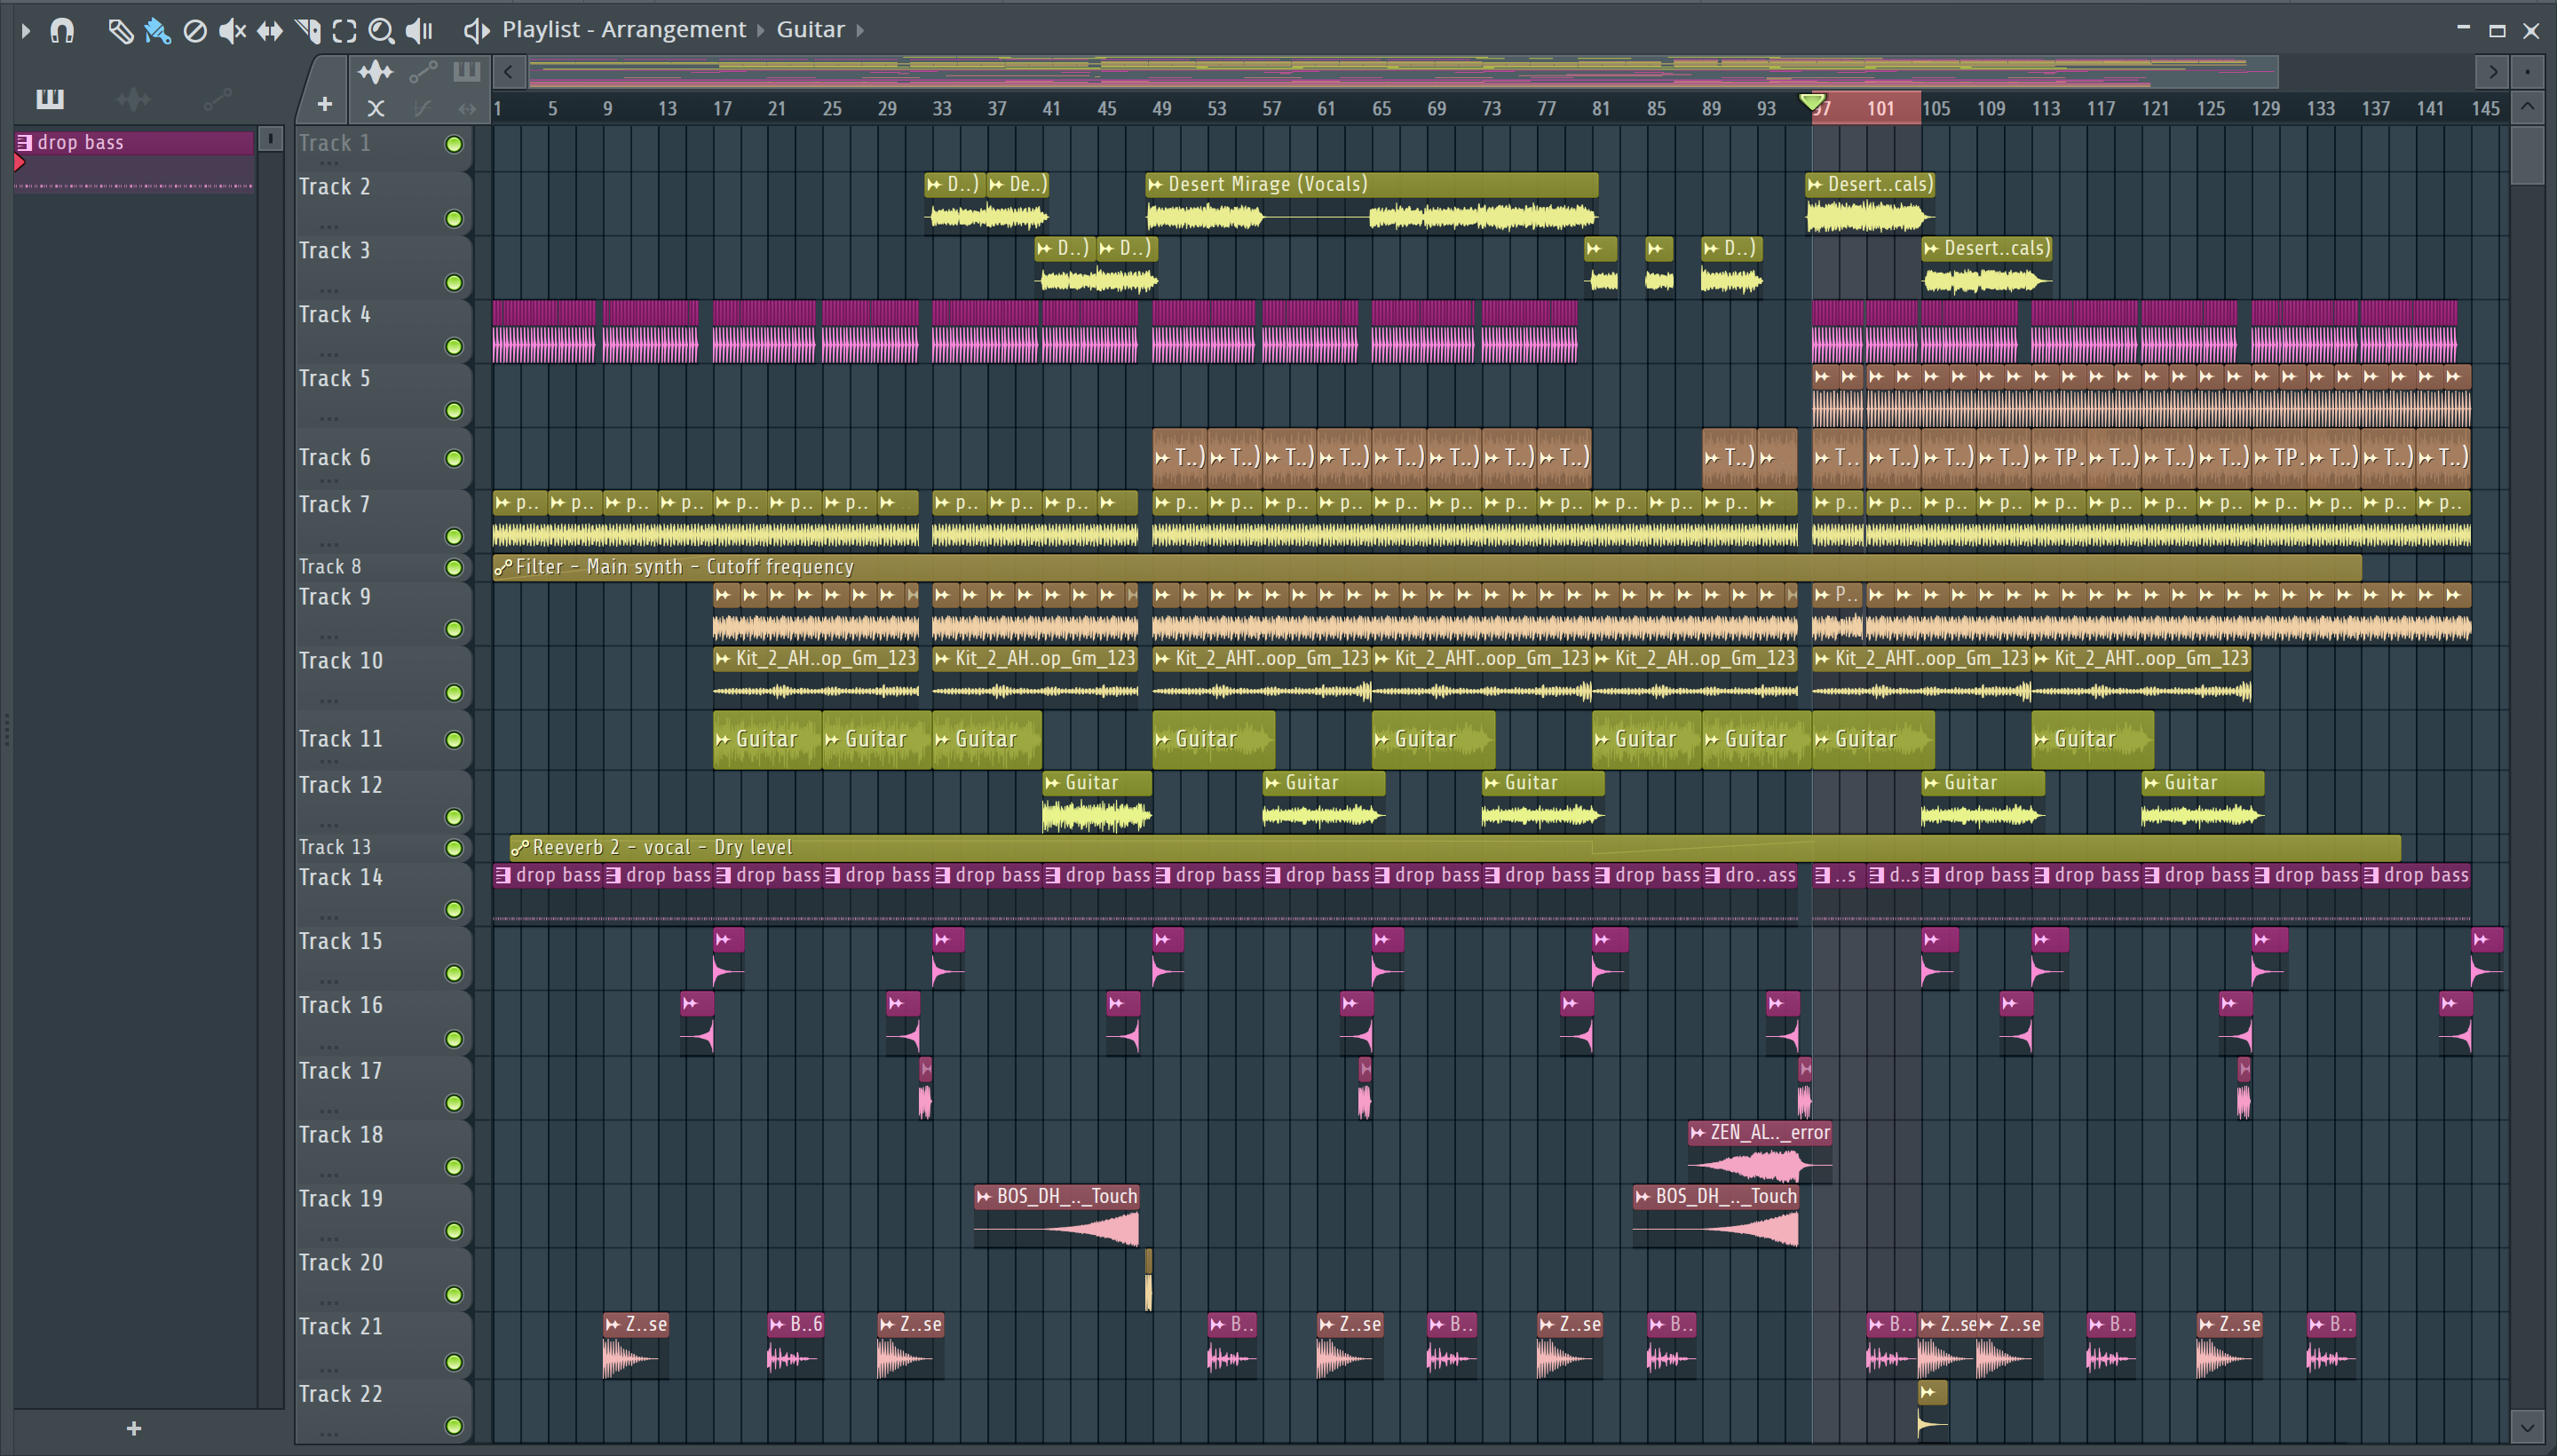Focus automation clips icon in header
This screenshot has height=1456, width=2557.
pyautogui.click(x=423, y=72)
